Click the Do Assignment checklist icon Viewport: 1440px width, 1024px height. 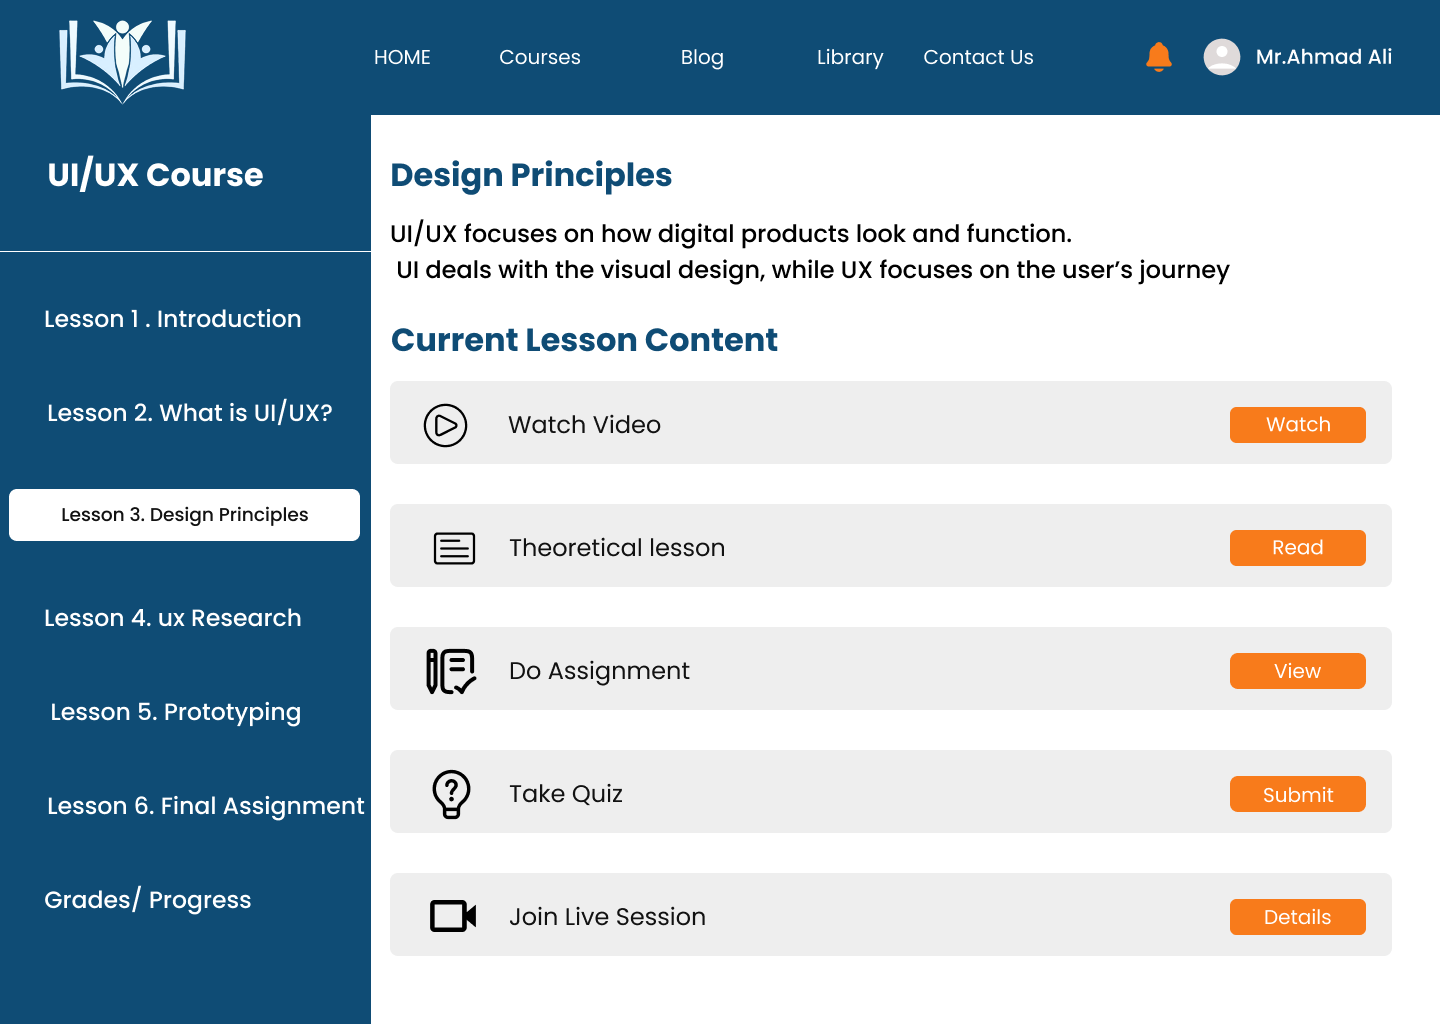(451, 671)
